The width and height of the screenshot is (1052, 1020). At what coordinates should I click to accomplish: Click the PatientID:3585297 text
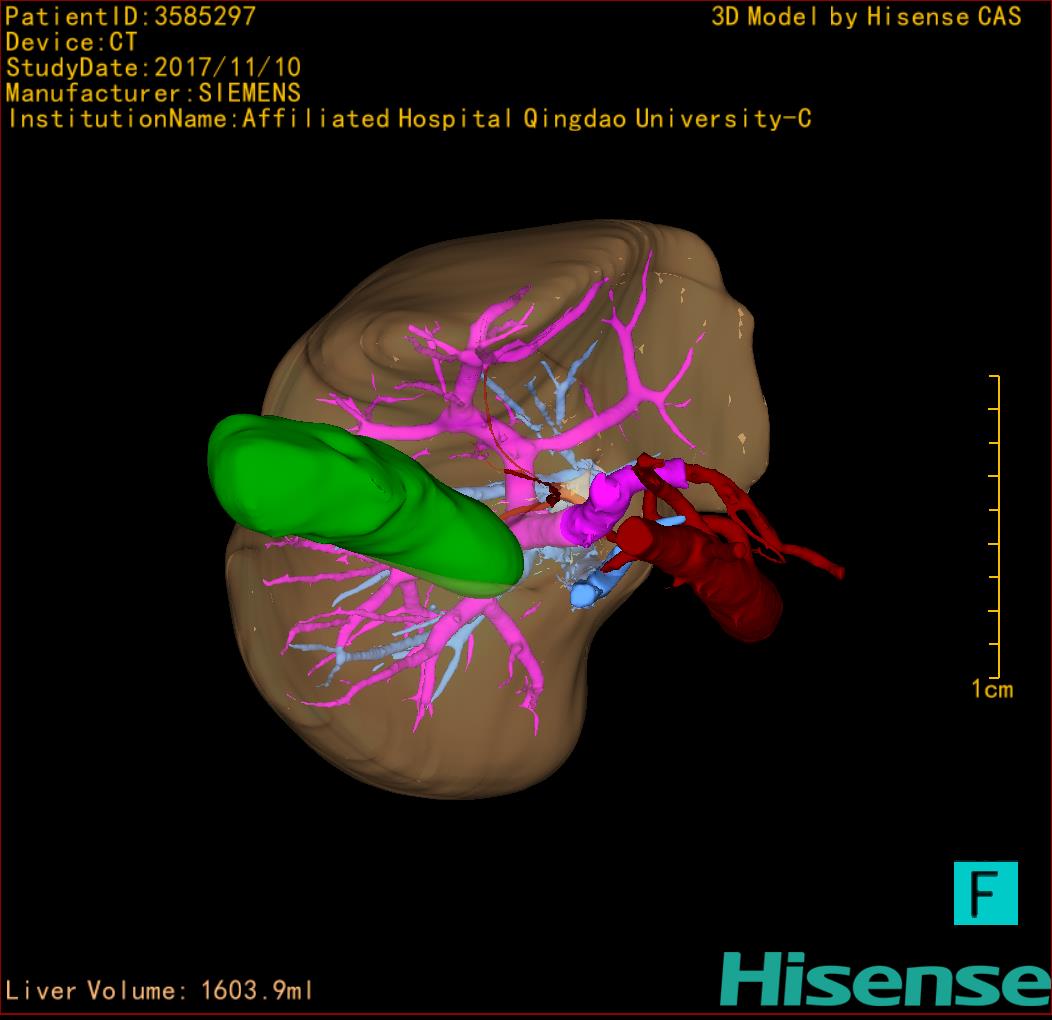point(131,16)
